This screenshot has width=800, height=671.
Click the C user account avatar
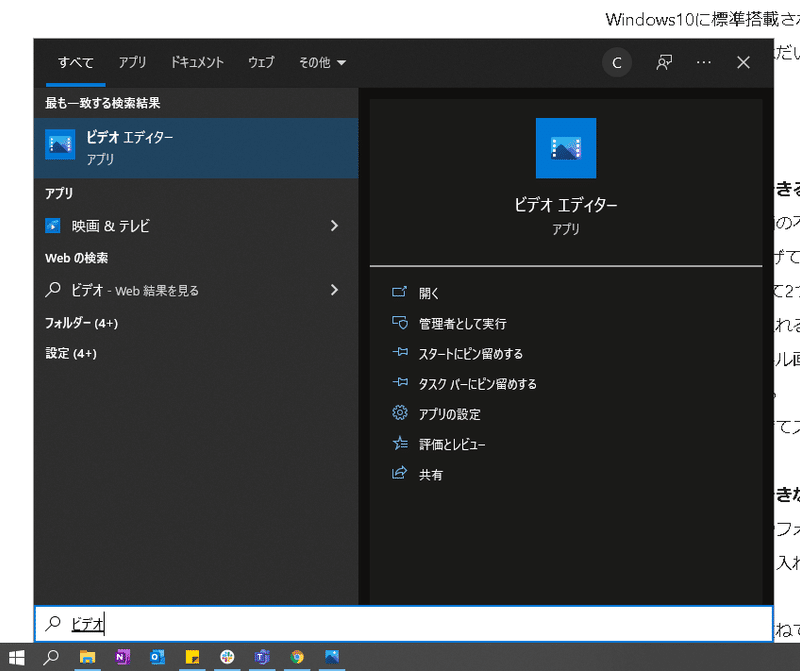[x=617, y=63]
